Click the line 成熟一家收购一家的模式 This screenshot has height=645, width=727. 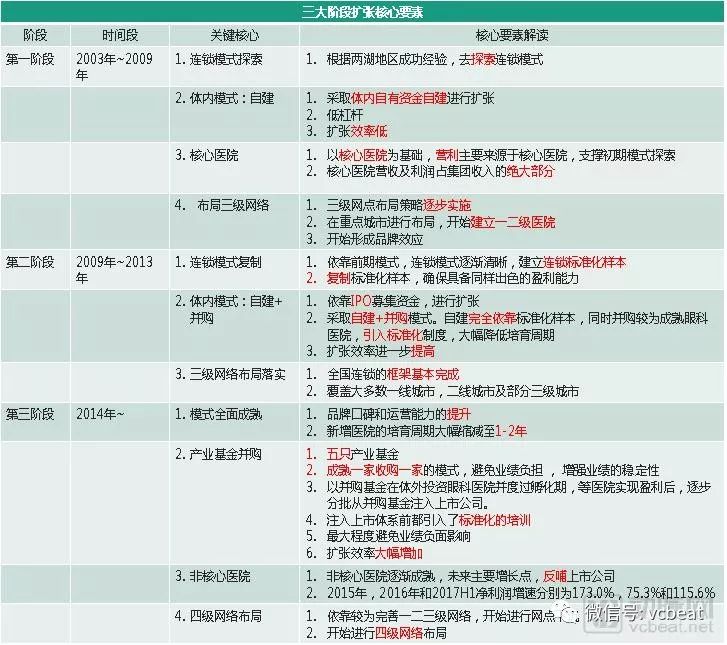pyautogui.click(x=393, y=470)
